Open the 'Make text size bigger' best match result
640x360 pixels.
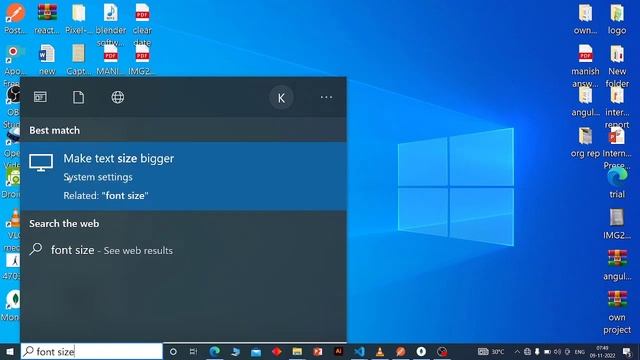[x=183, y=176]
